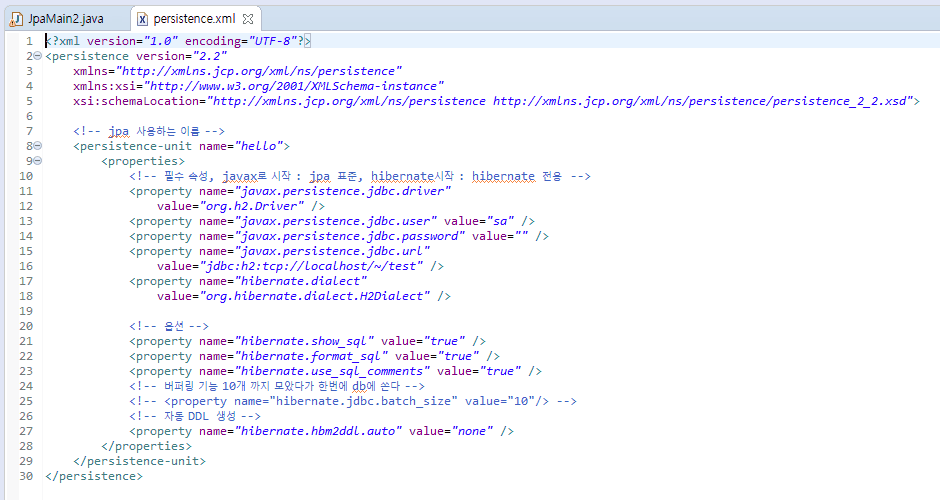
Task: Click "hibernate.hbm2ddl.auto" property name
Action: pyautogui.click(x=318, y=430)
